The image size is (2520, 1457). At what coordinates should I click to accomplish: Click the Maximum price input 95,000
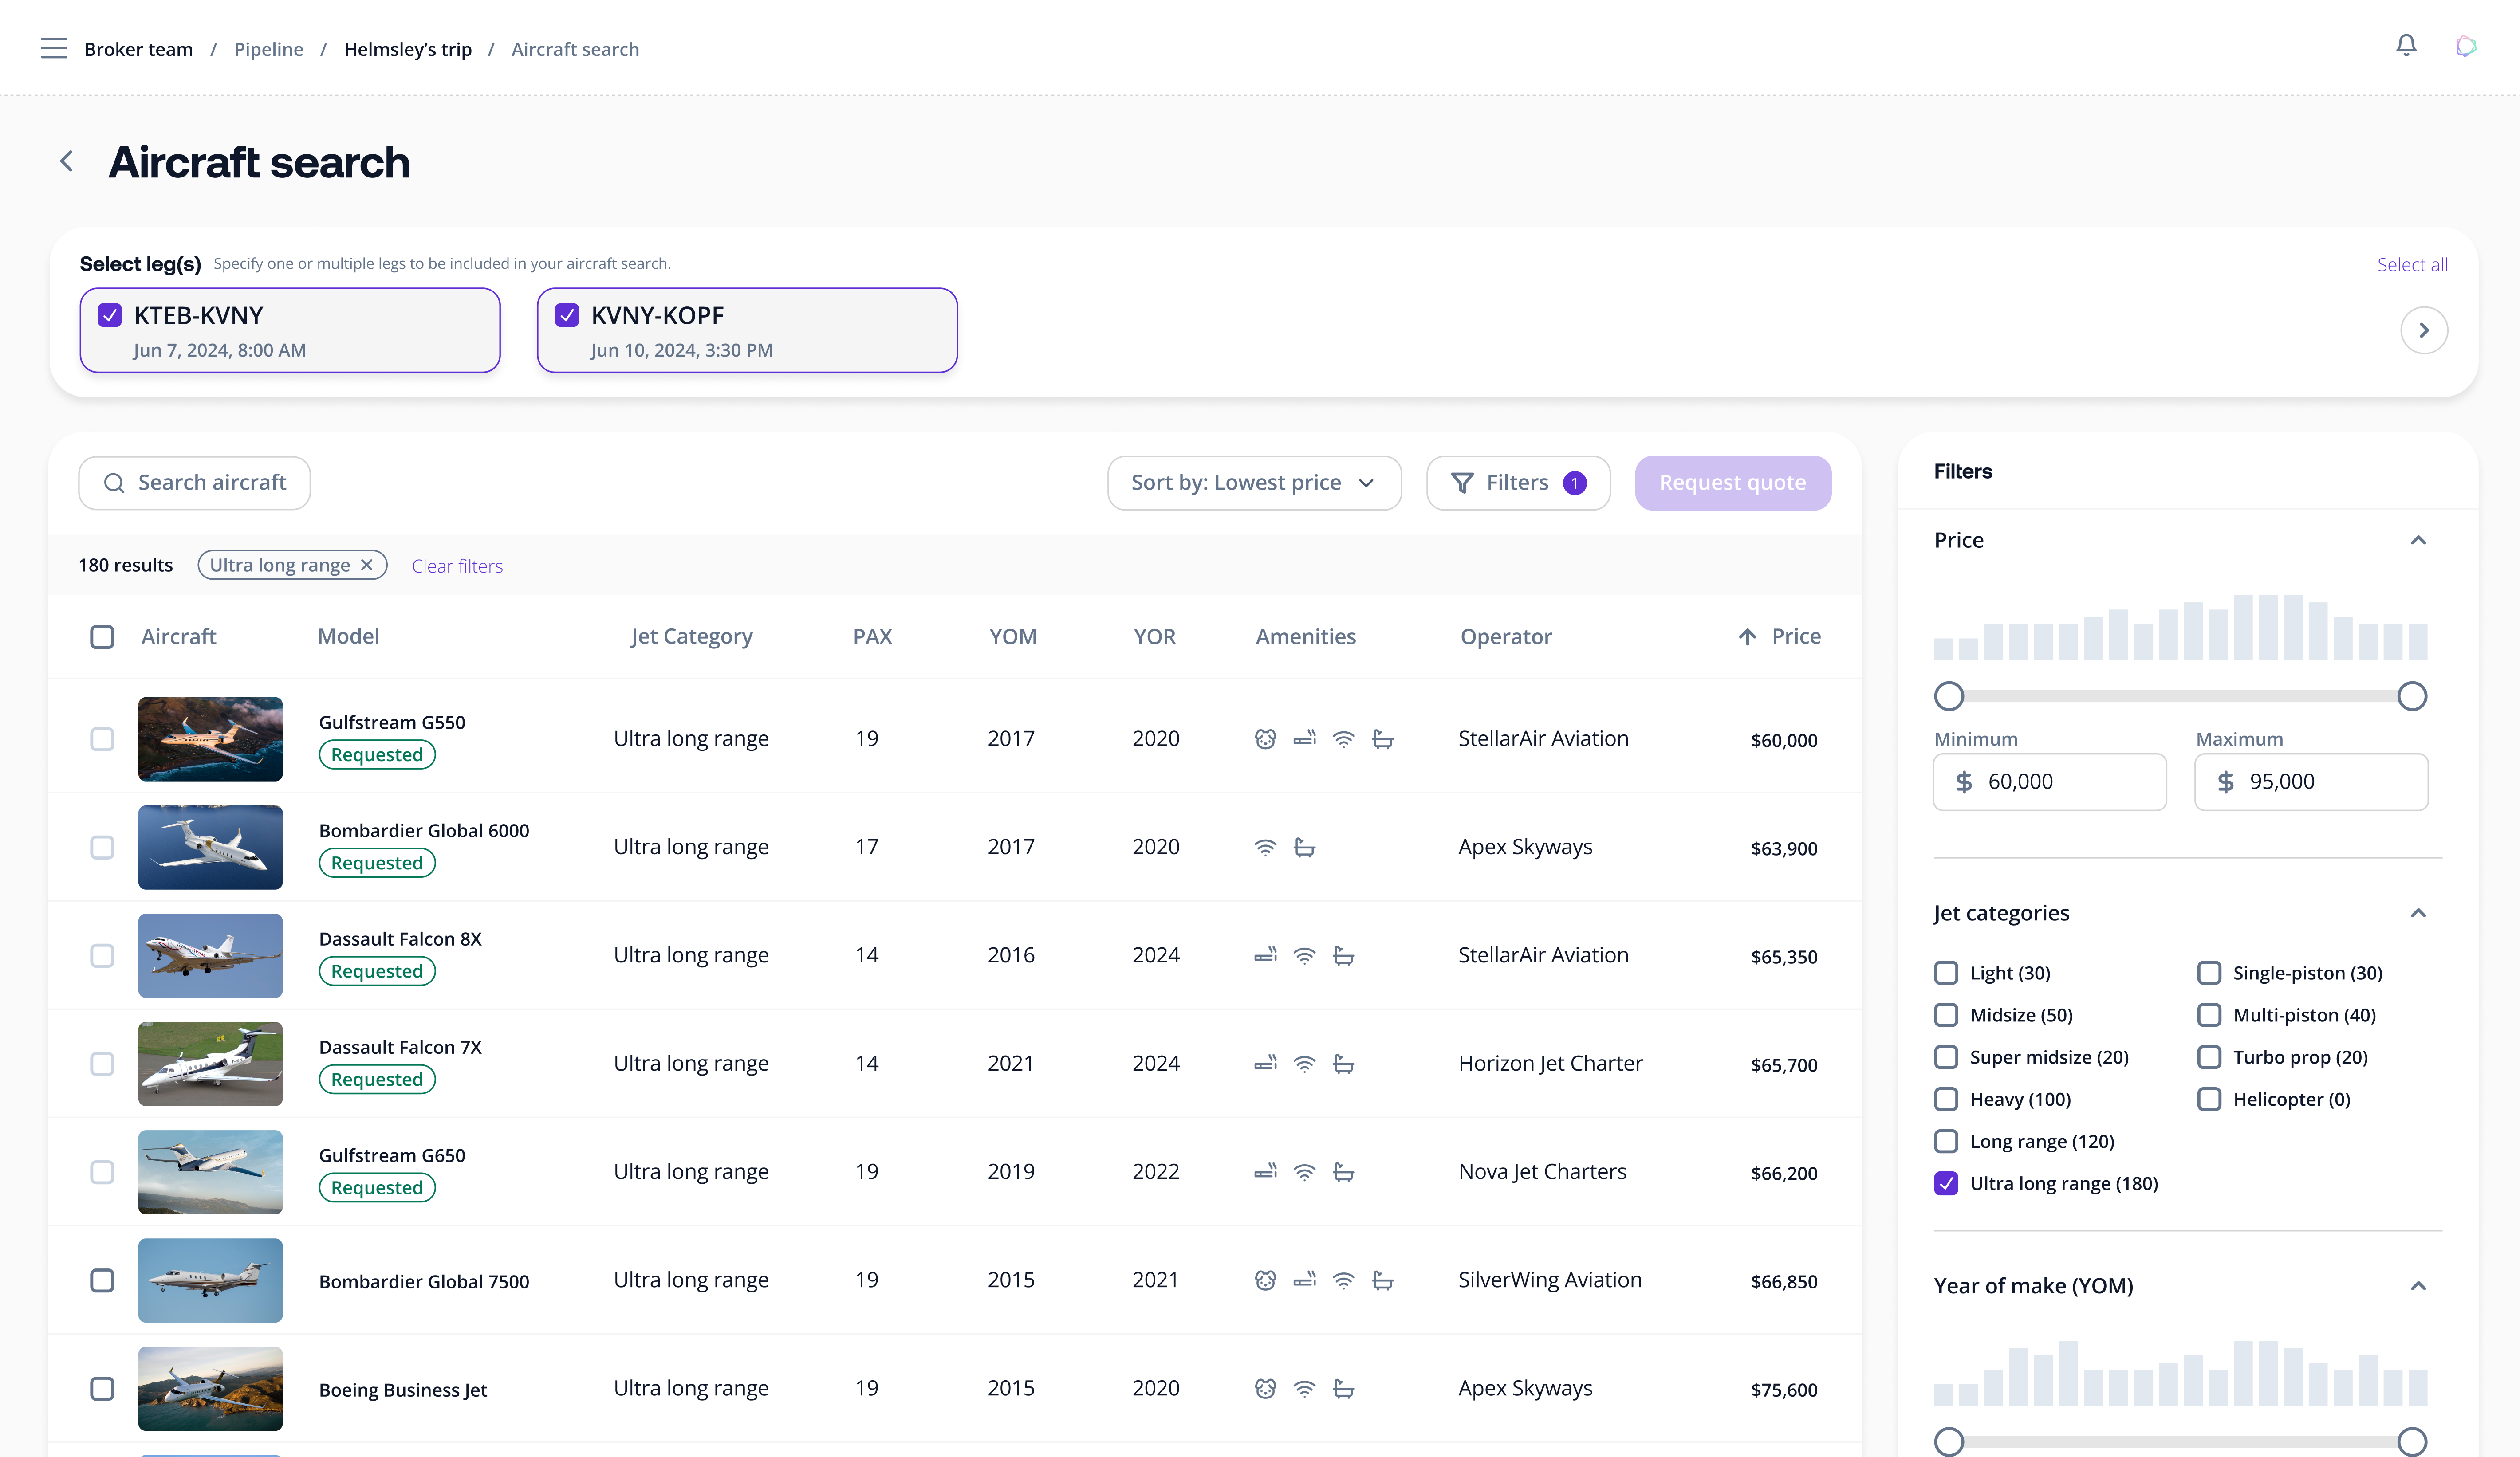tap(2312, 782)
